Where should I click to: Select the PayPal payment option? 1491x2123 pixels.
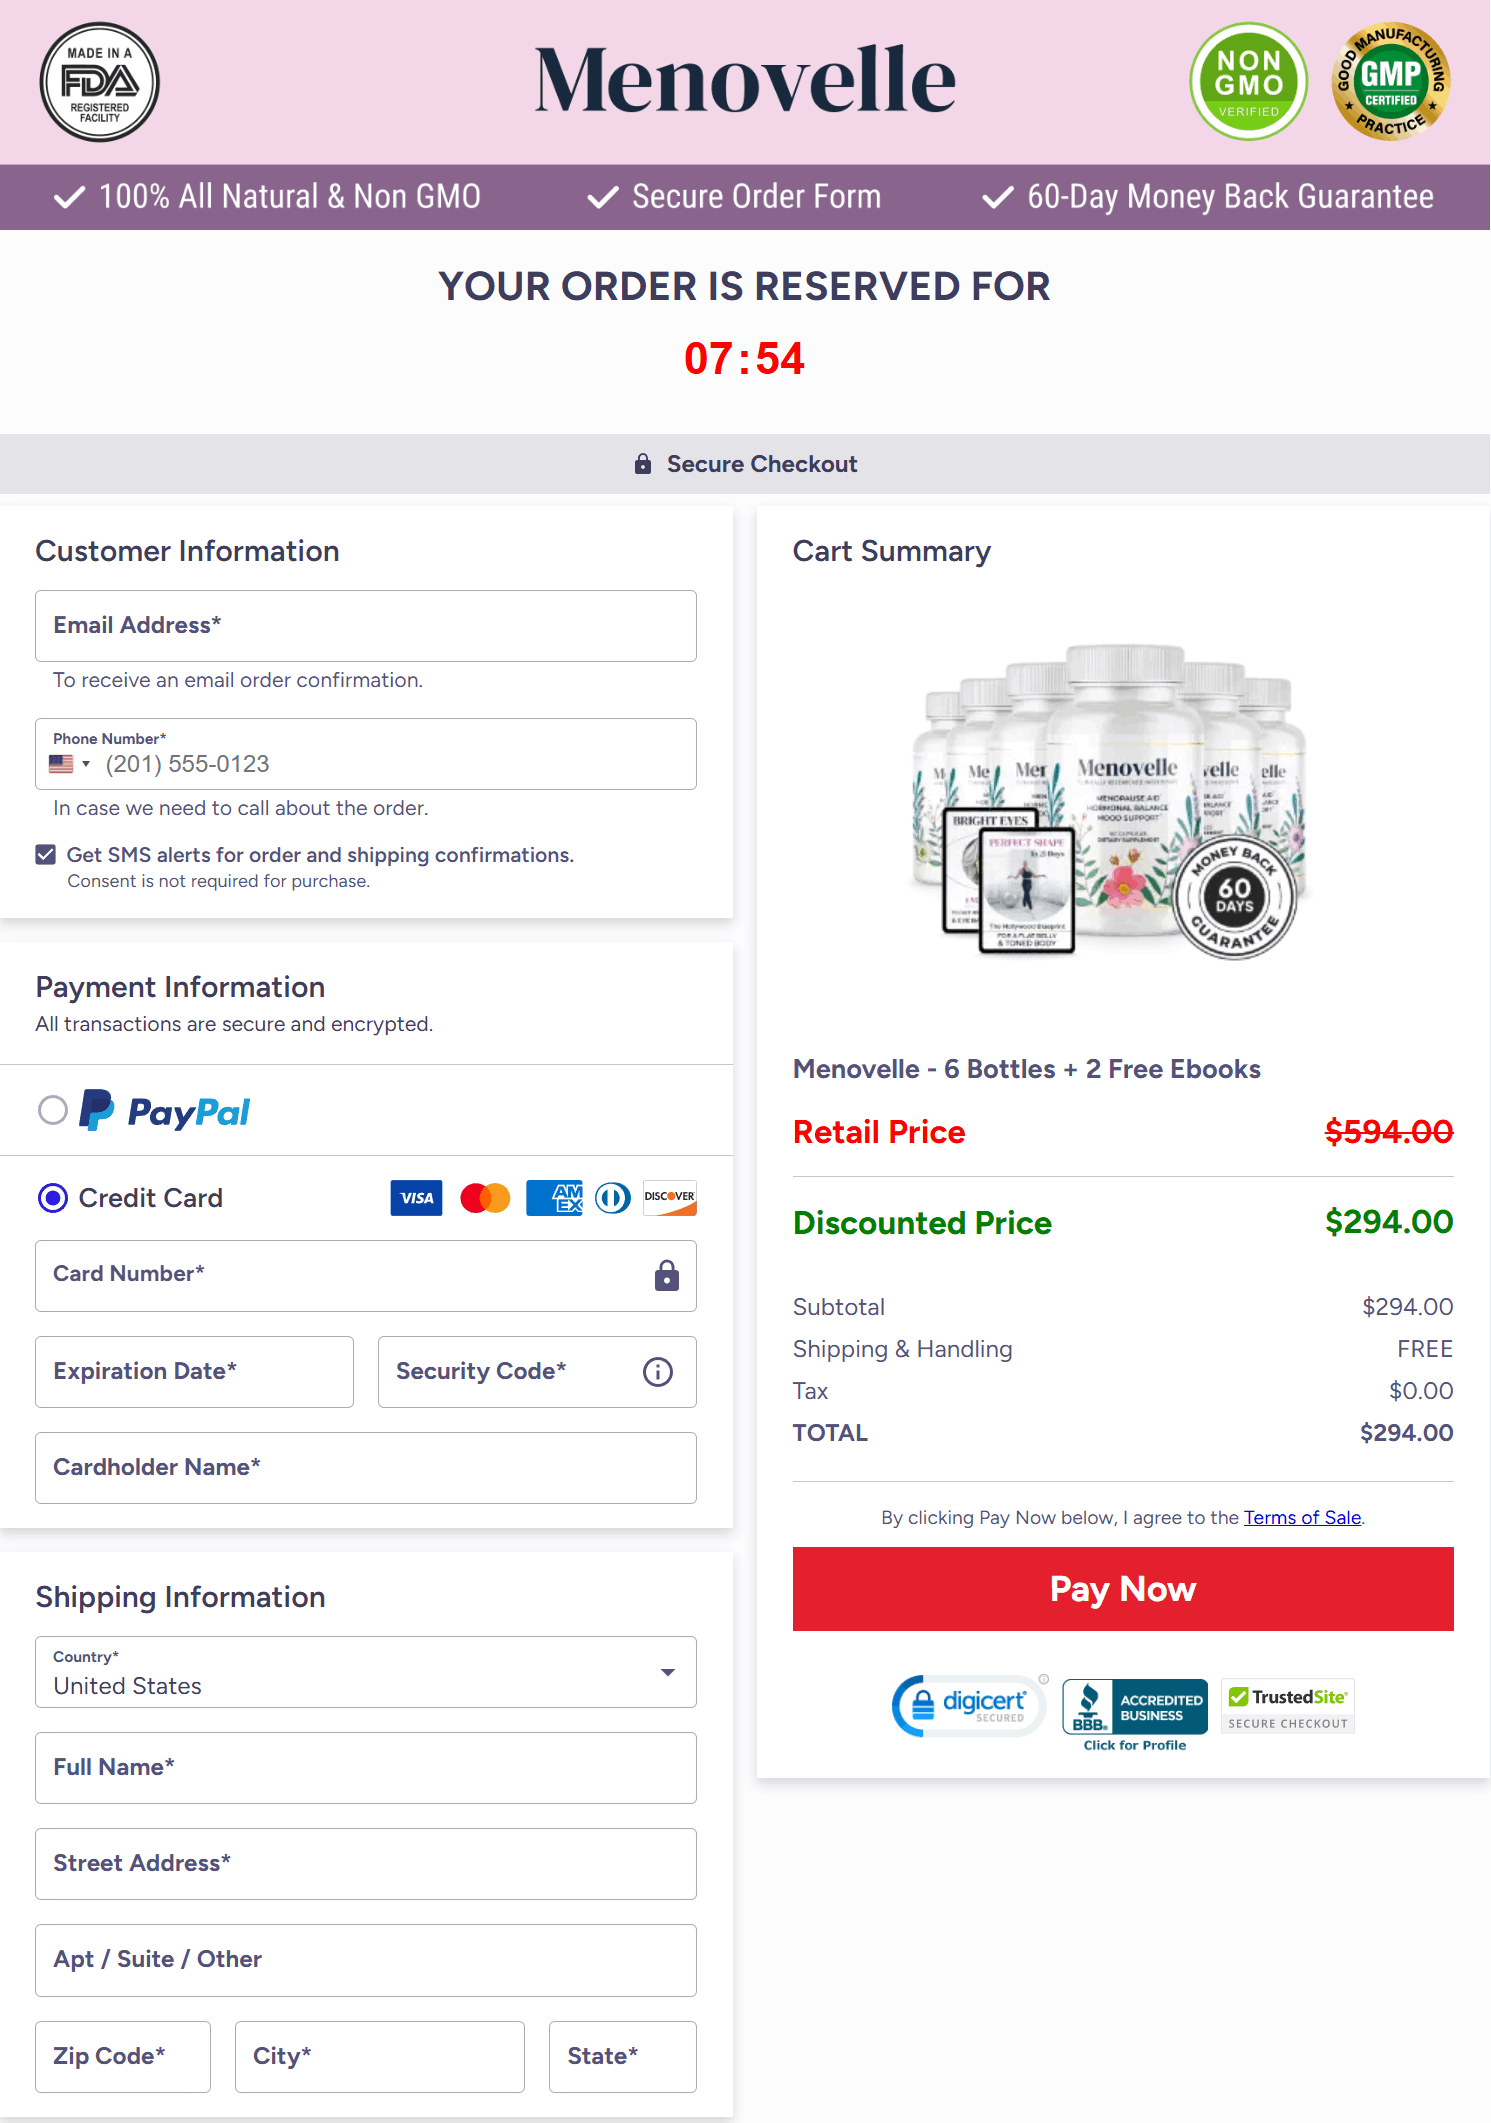click(x=55, y=1110)
